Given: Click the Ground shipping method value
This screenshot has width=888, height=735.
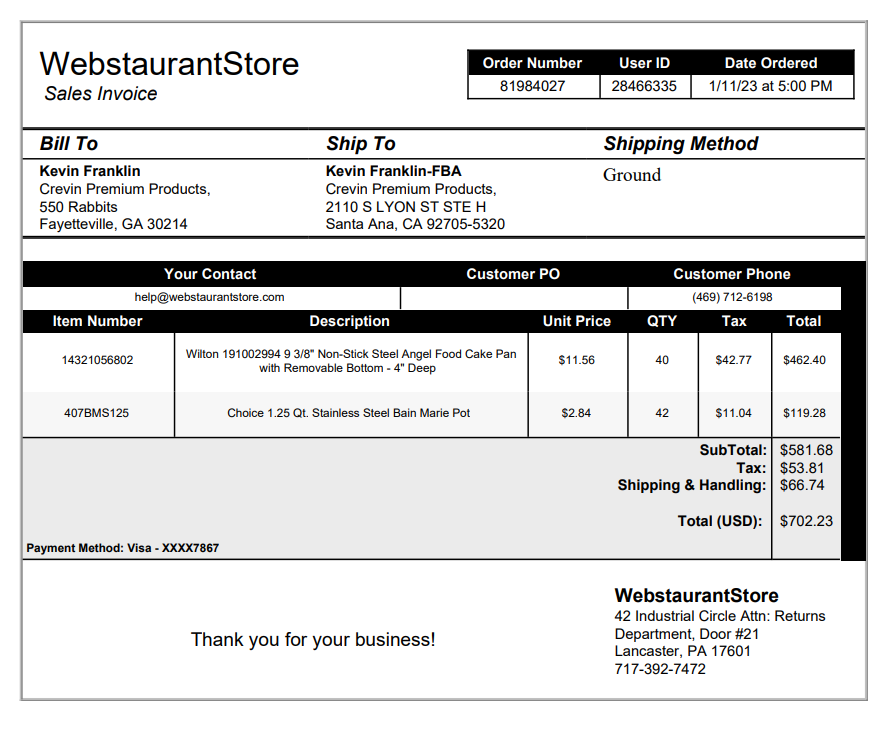Looking at the screenshot, I should pyautogui.click(x=632, y=175).
